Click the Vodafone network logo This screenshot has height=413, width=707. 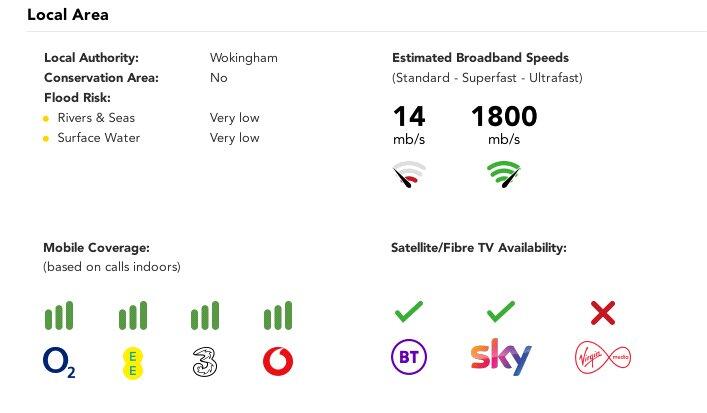[x=277, y=361]
